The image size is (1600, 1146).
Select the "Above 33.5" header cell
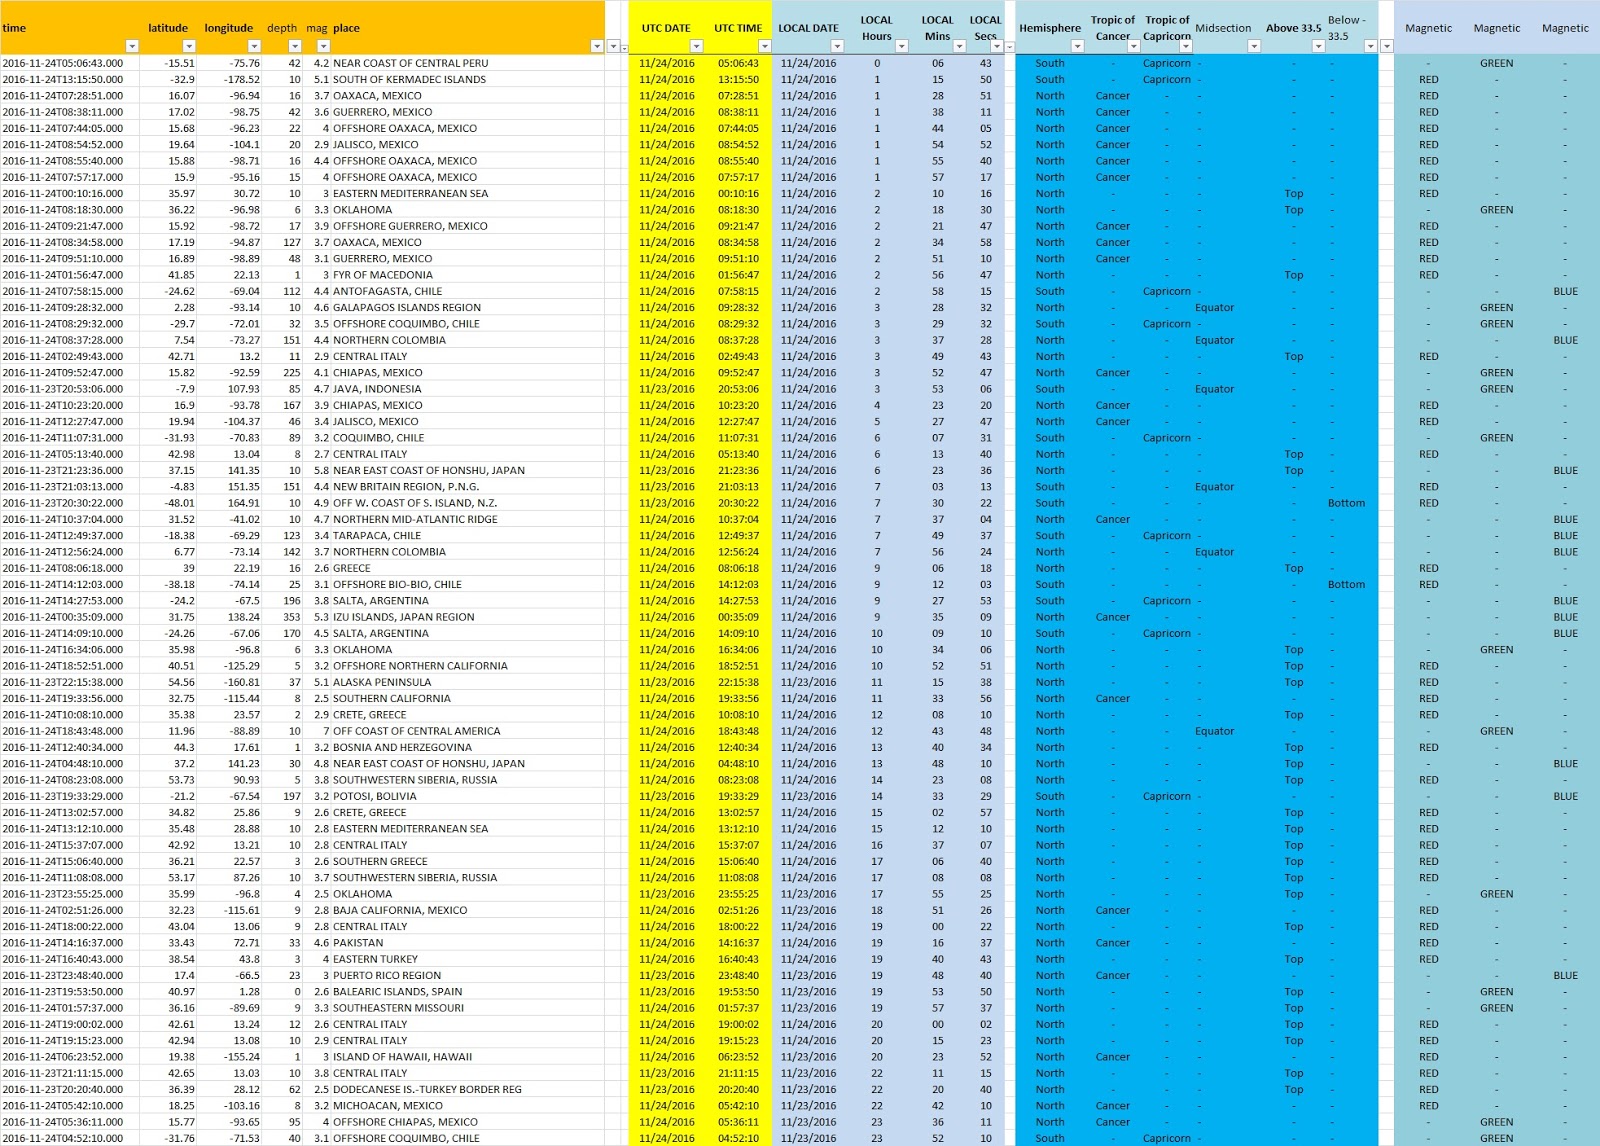[x=1294, y=28]
